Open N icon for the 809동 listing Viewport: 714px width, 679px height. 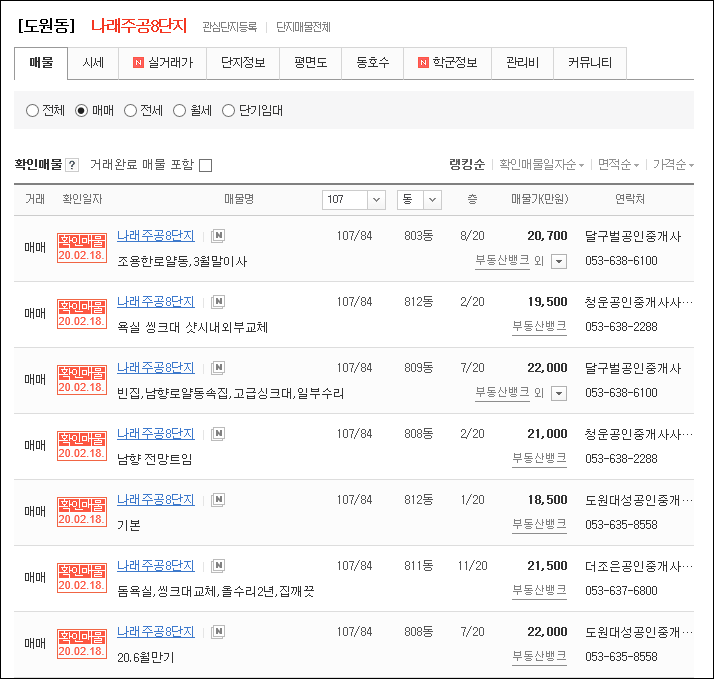218,368
